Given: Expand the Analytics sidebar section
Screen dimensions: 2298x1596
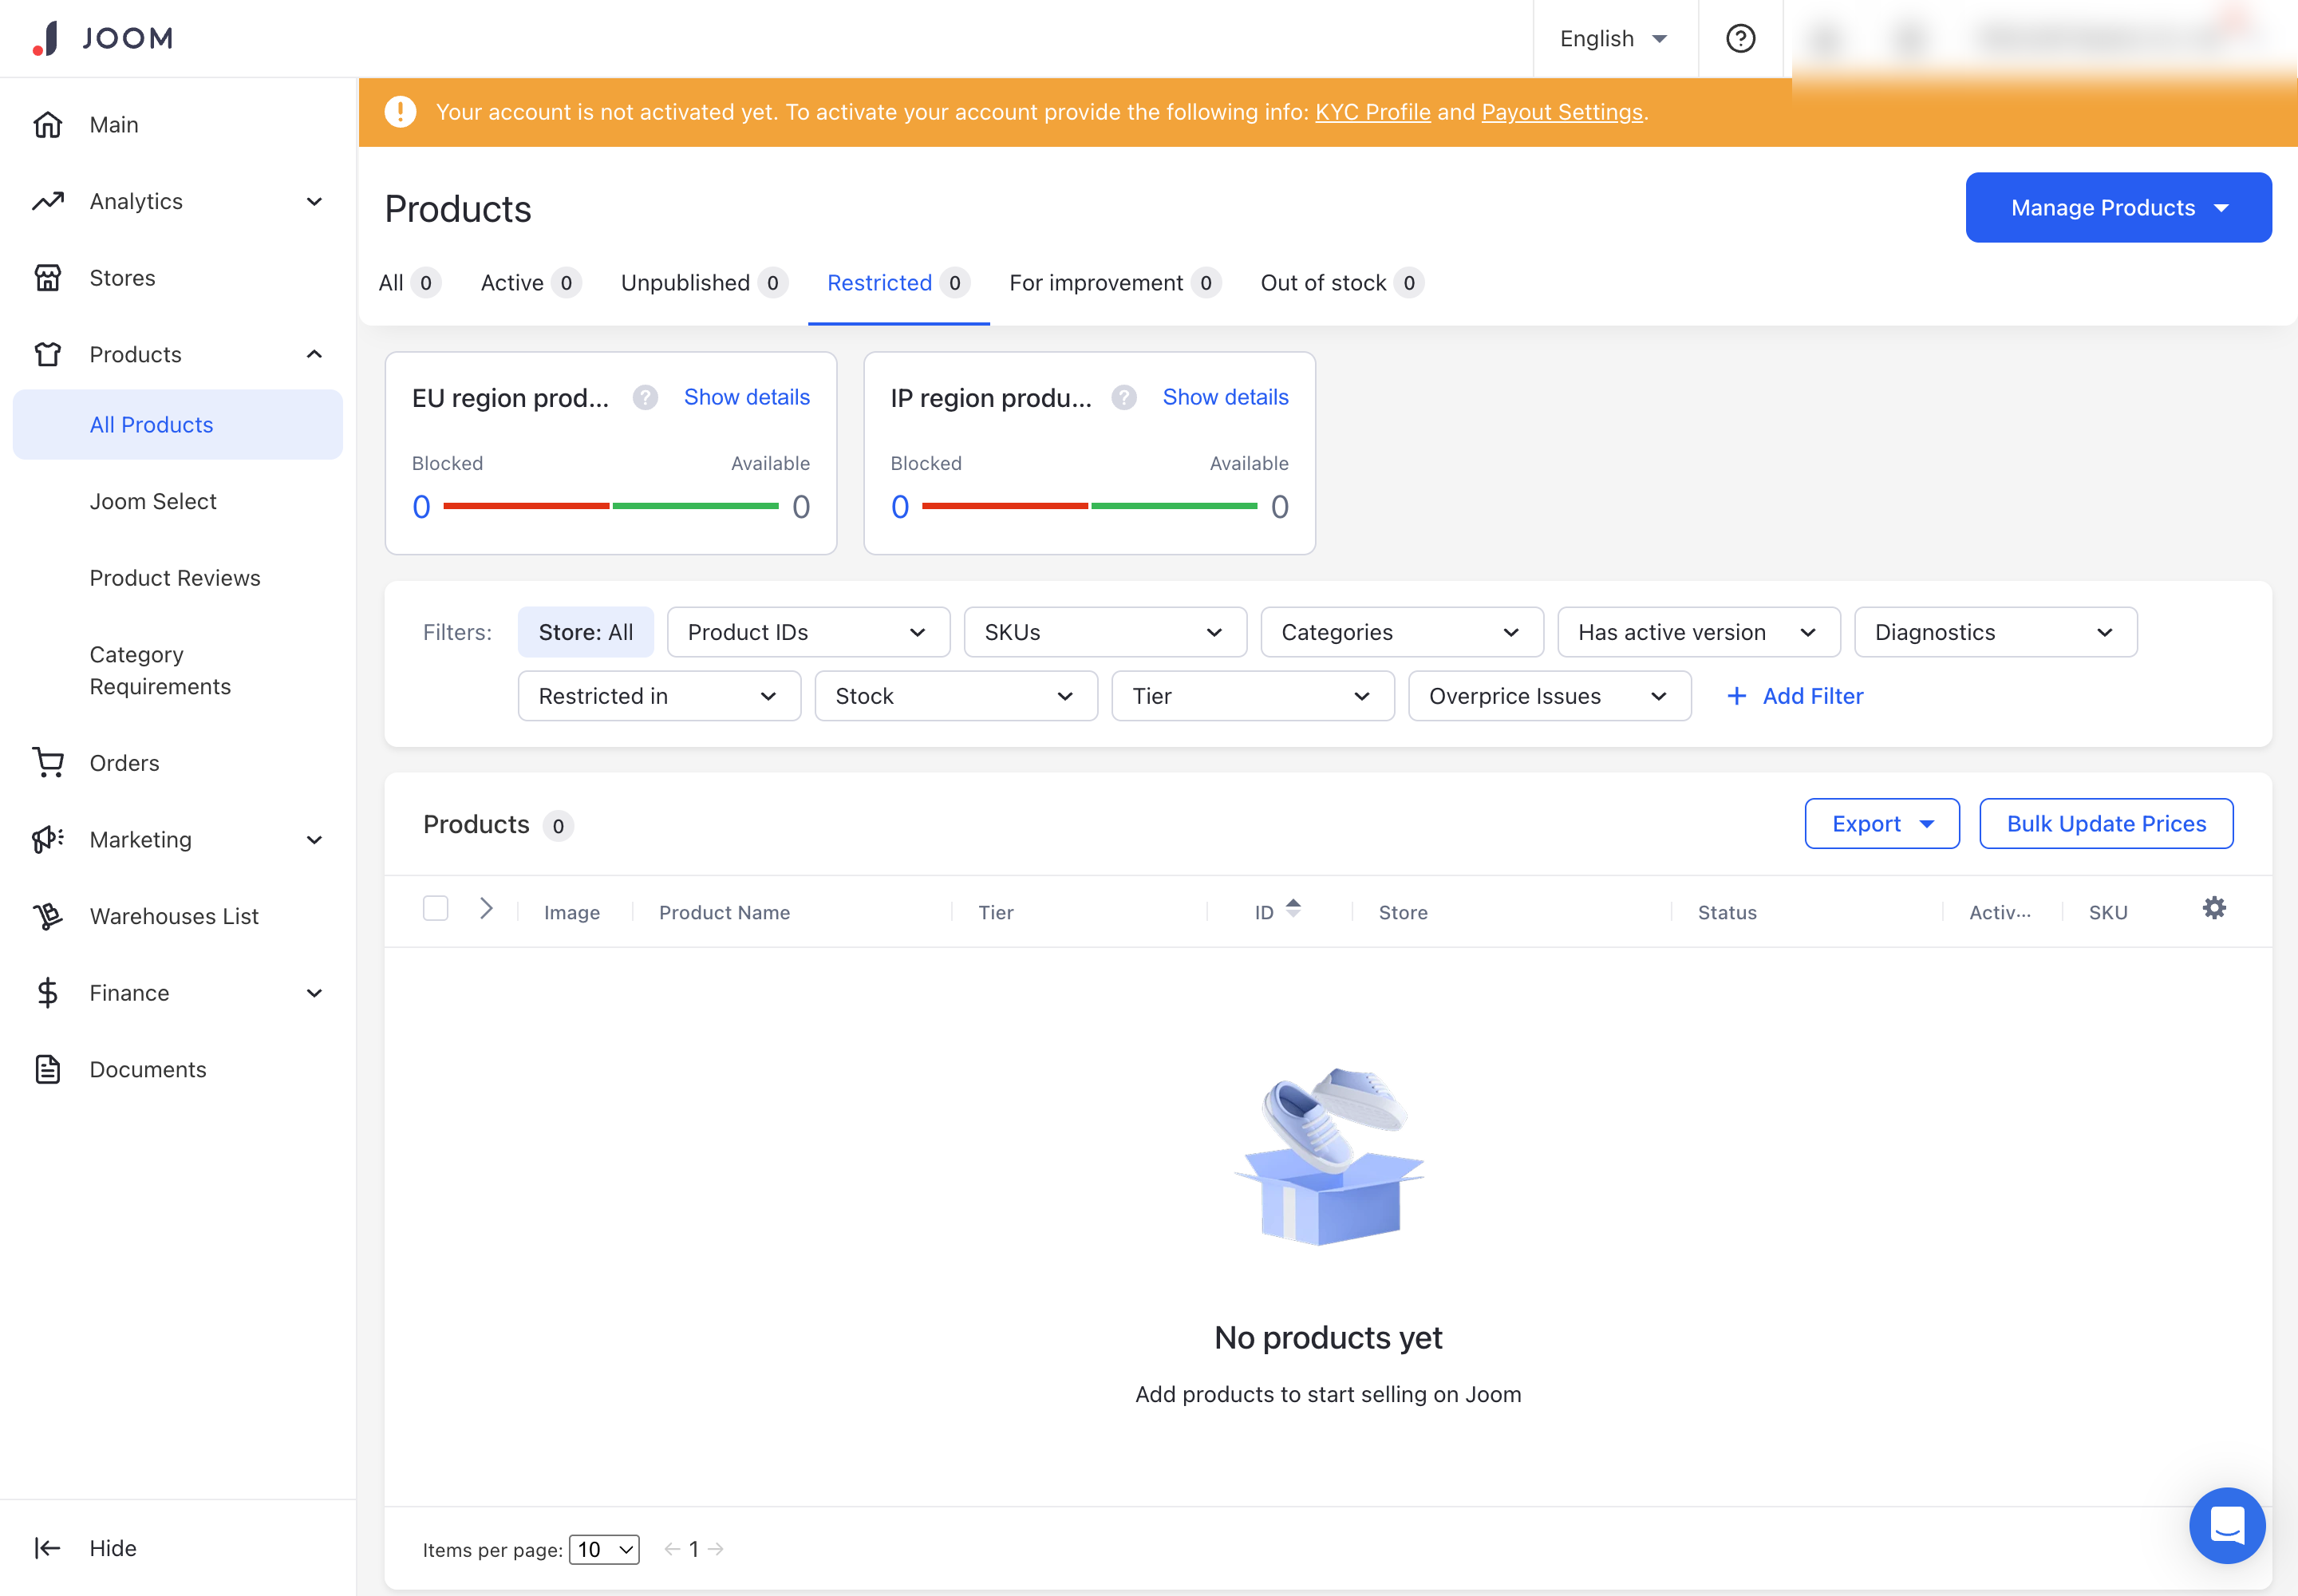Looking at the screenshot, I should point(314,201).
